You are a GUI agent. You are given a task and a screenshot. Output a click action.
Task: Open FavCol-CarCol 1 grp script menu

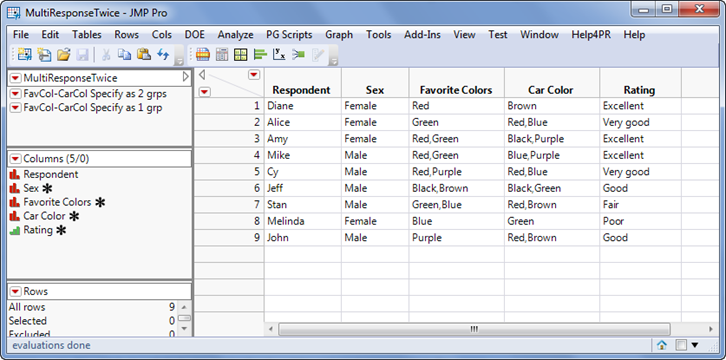pyautogui.click(x=16, y=108)
